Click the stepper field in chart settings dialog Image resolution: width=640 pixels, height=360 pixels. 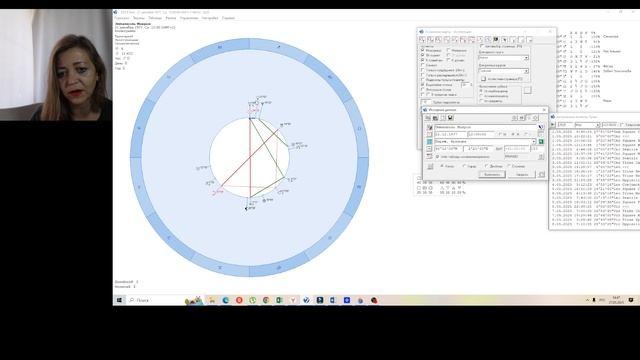tap(467, 84)
